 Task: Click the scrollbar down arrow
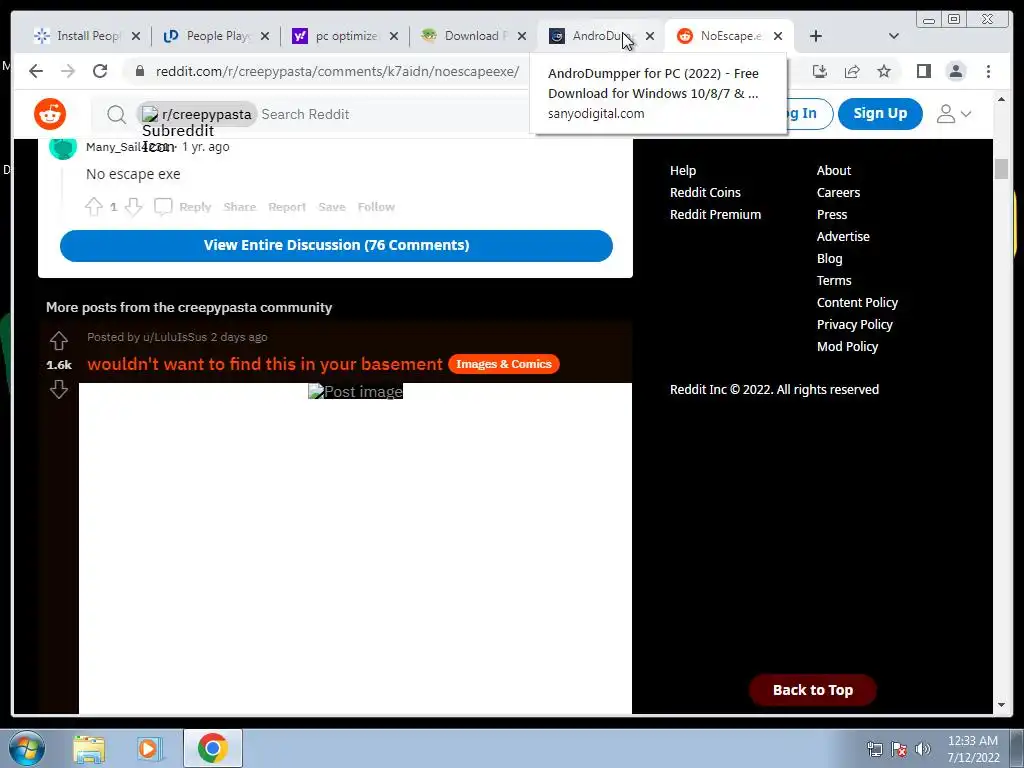1001,705
